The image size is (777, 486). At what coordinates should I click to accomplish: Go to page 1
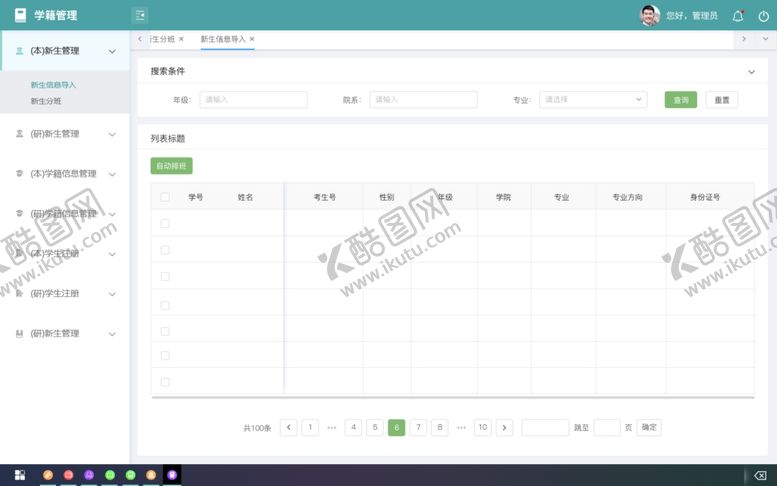pos(310,427)
